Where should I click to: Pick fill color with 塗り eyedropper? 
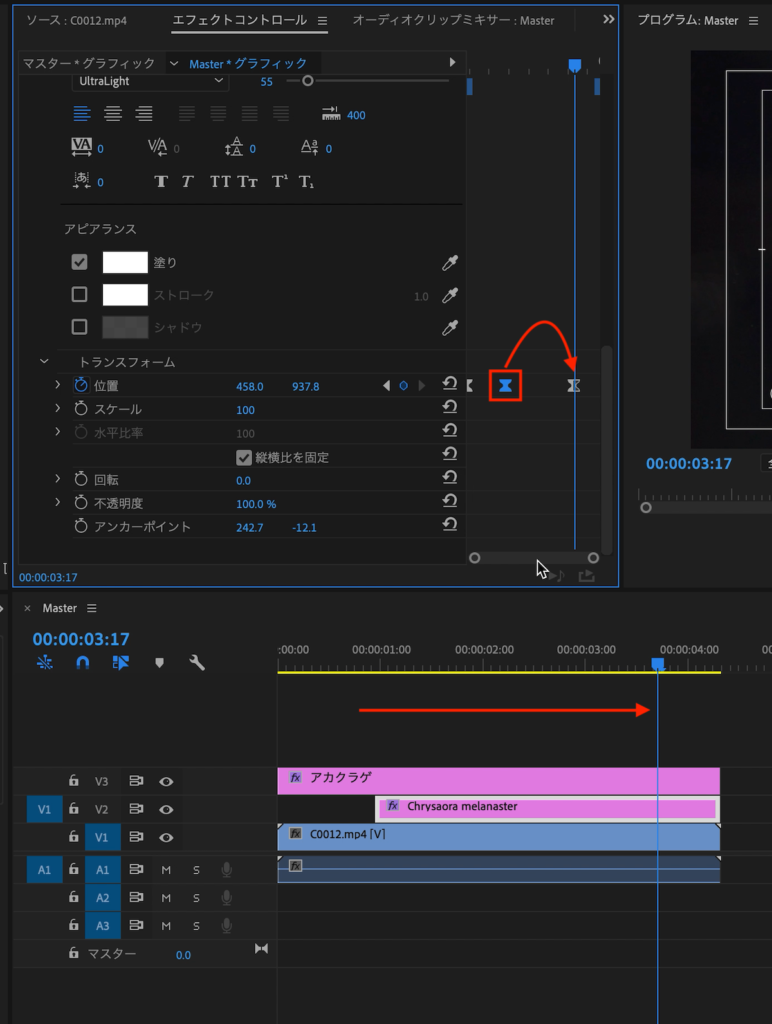pos(449,263)
